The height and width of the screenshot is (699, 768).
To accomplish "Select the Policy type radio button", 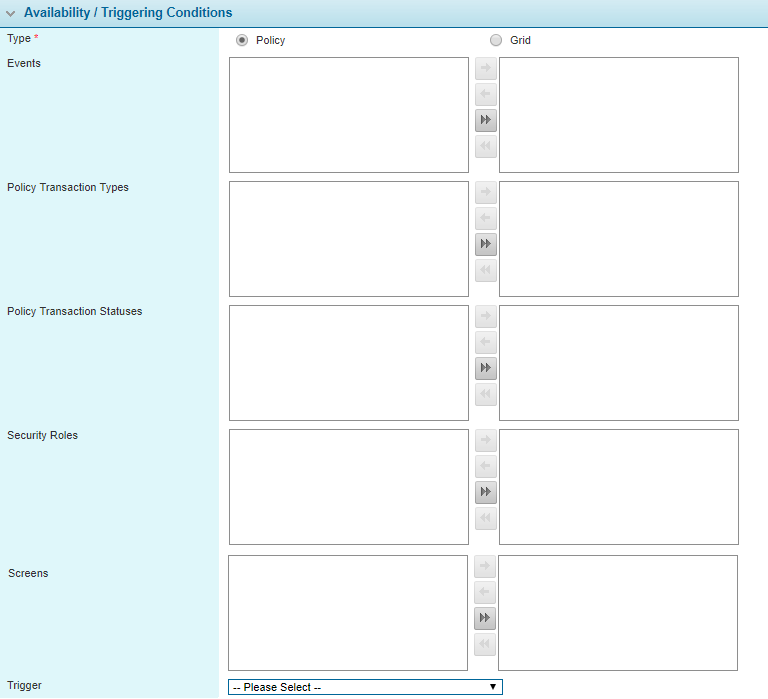I will [242, 41].
